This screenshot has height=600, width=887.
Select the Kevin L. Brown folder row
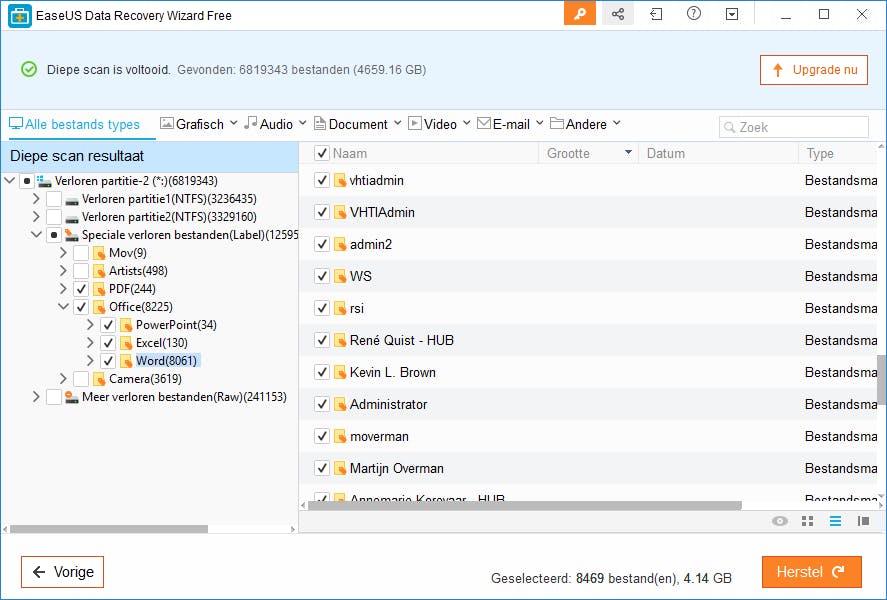pyautogui.click(x=588, y=372)
